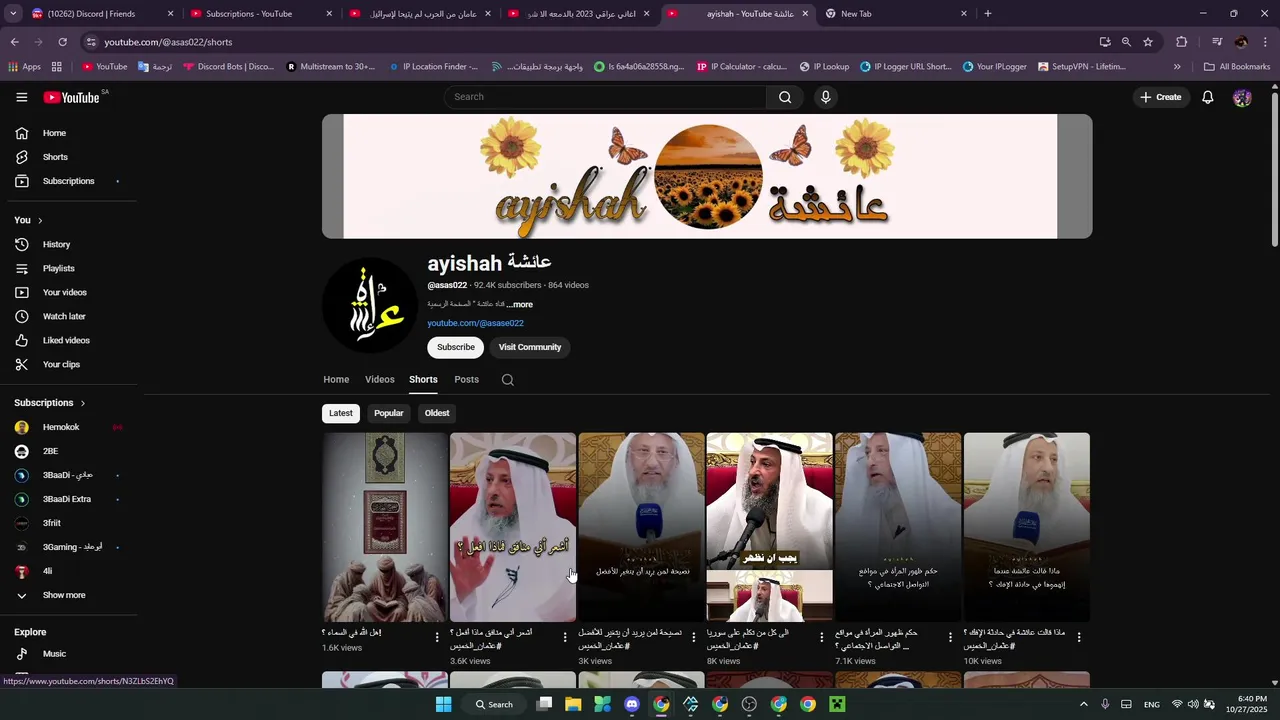Expand Subscriptions section header
This screenshot has height=720, width=1280.
click(x=50, y=403)
